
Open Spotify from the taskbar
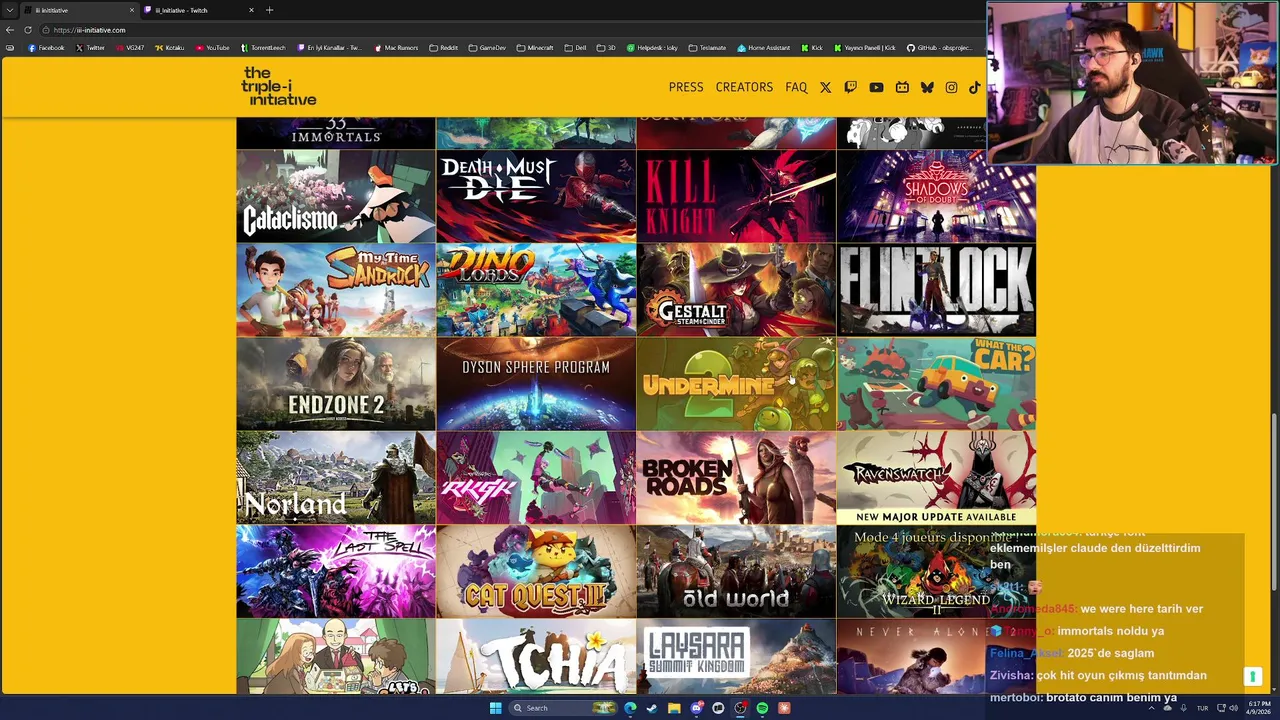[762, 708]
